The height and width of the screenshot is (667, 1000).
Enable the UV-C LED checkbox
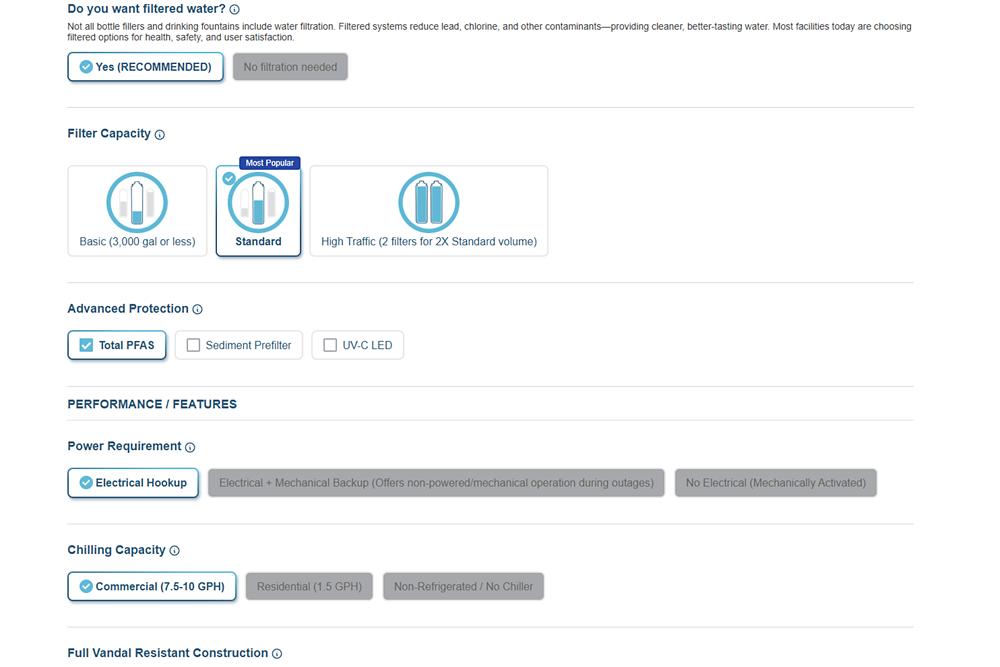pyautogui.click(x=330, y=345)
